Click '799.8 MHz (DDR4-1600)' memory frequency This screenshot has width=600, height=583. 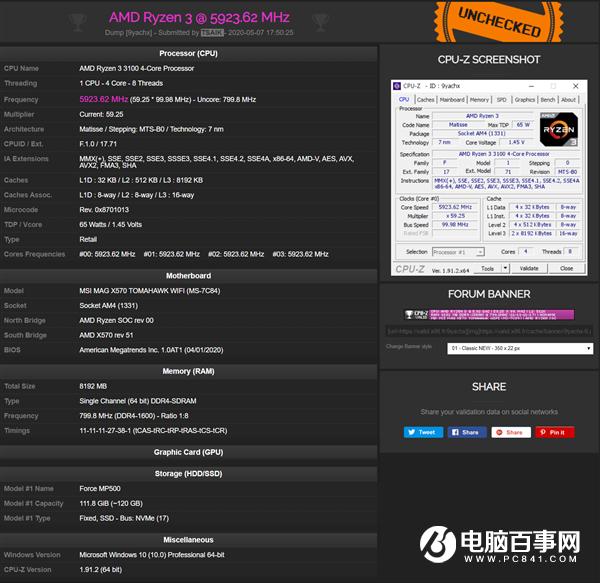134,416
